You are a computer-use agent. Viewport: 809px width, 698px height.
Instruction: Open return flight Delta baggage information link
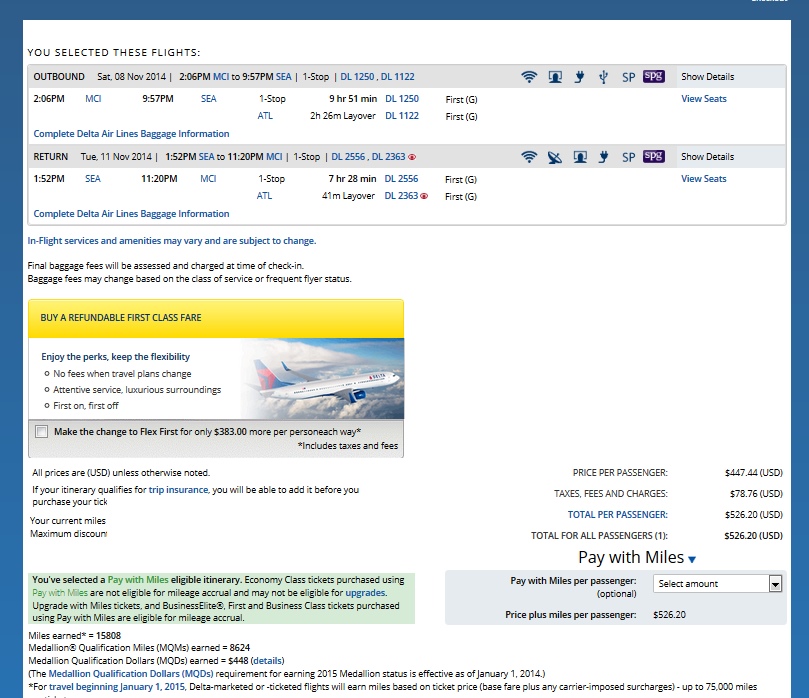pos(131,214)
